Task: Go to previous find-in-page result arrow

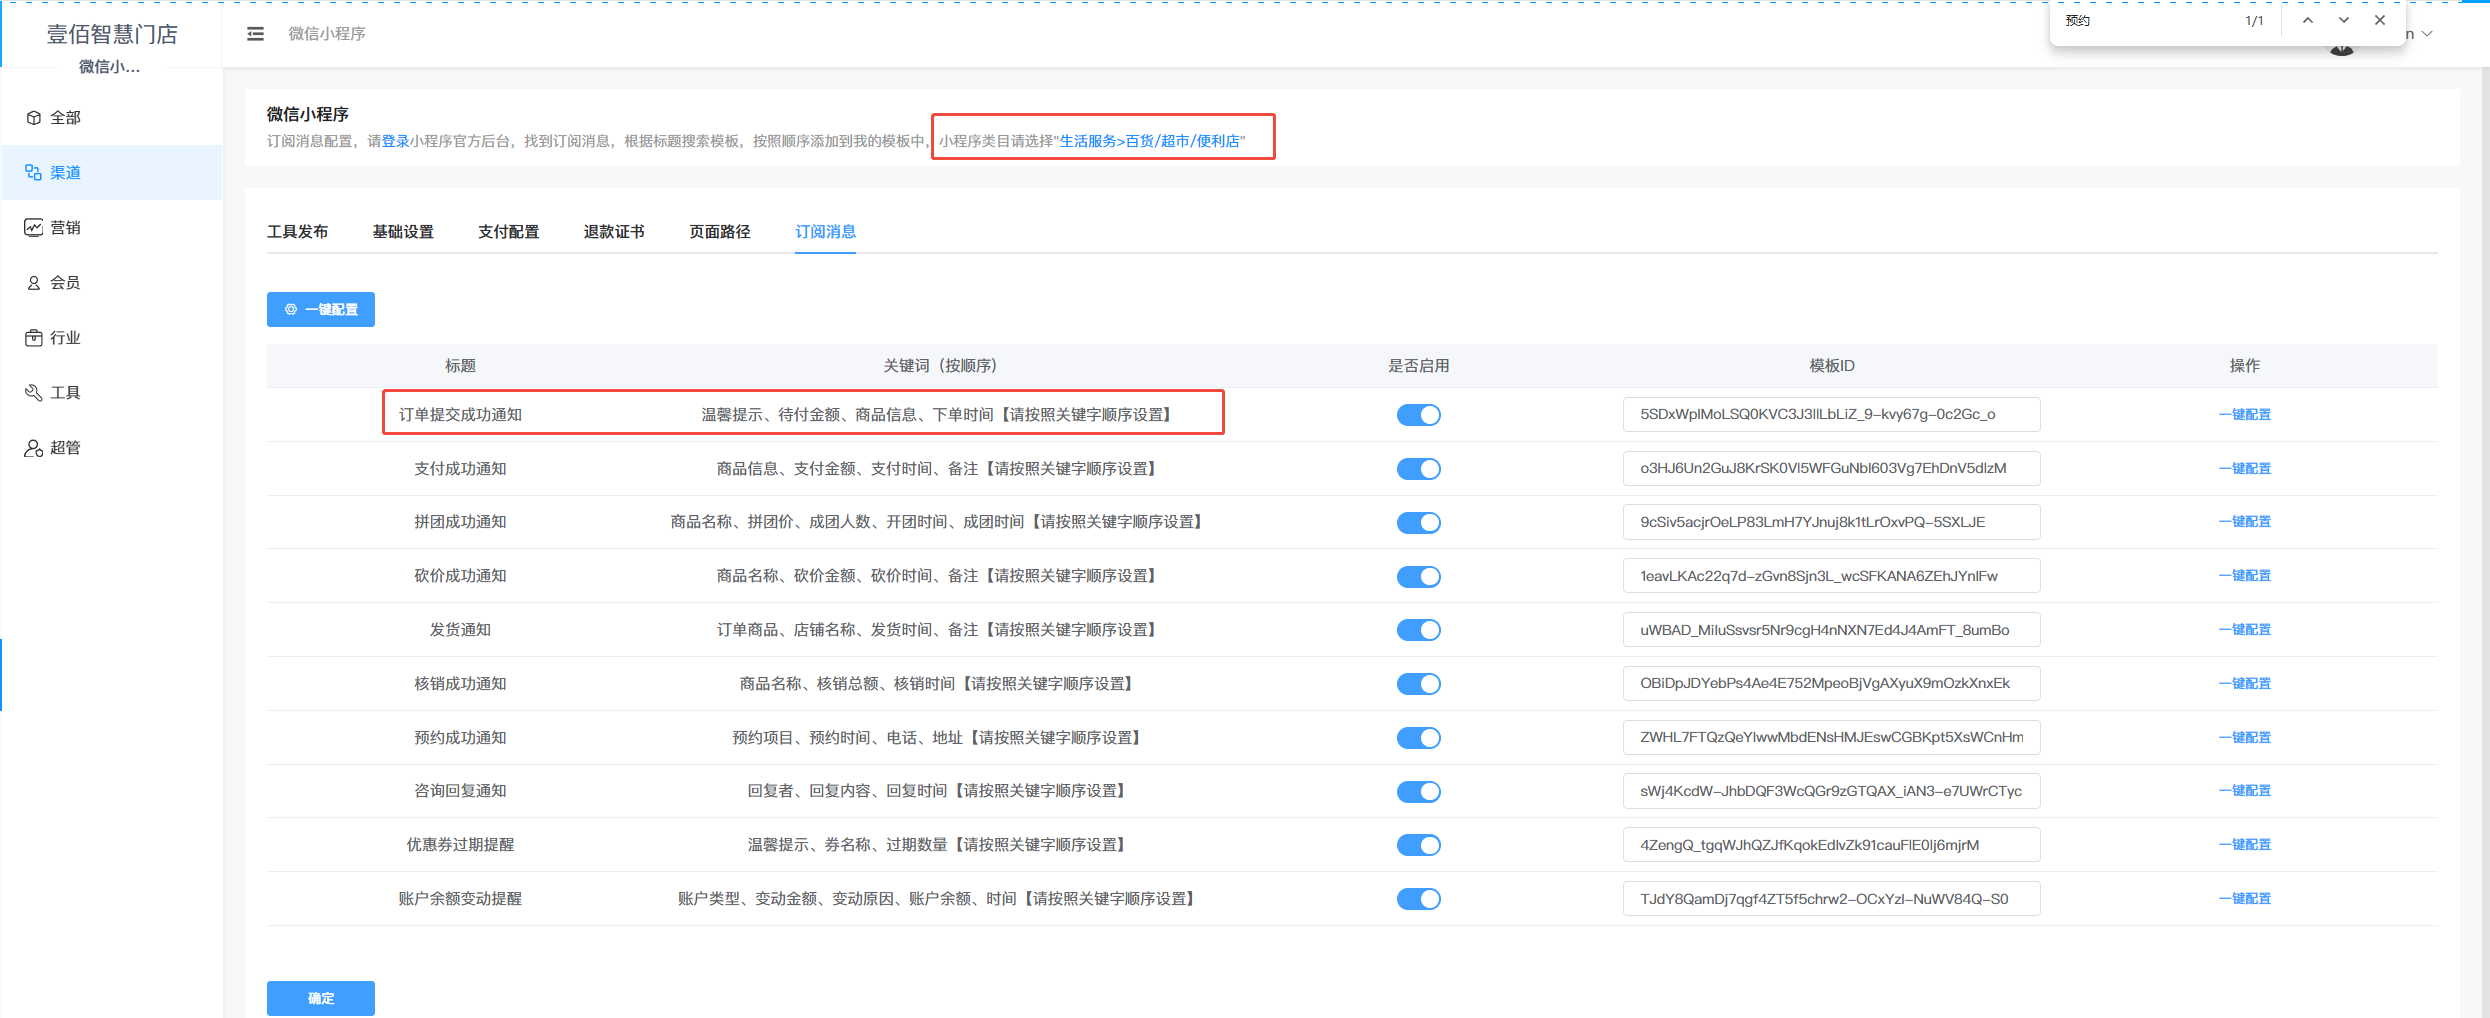Action: [x=2307, y=21]
